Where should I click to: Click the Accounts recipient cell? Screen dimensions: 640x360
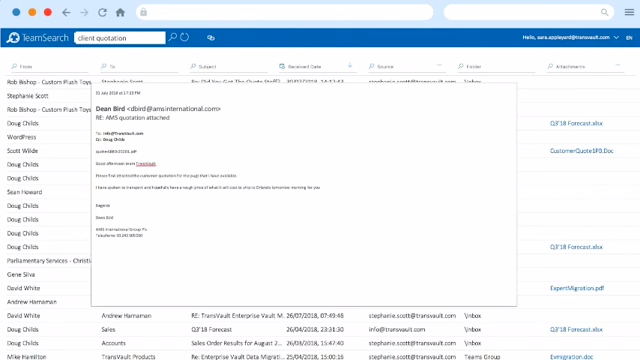(x=113, y=343)
